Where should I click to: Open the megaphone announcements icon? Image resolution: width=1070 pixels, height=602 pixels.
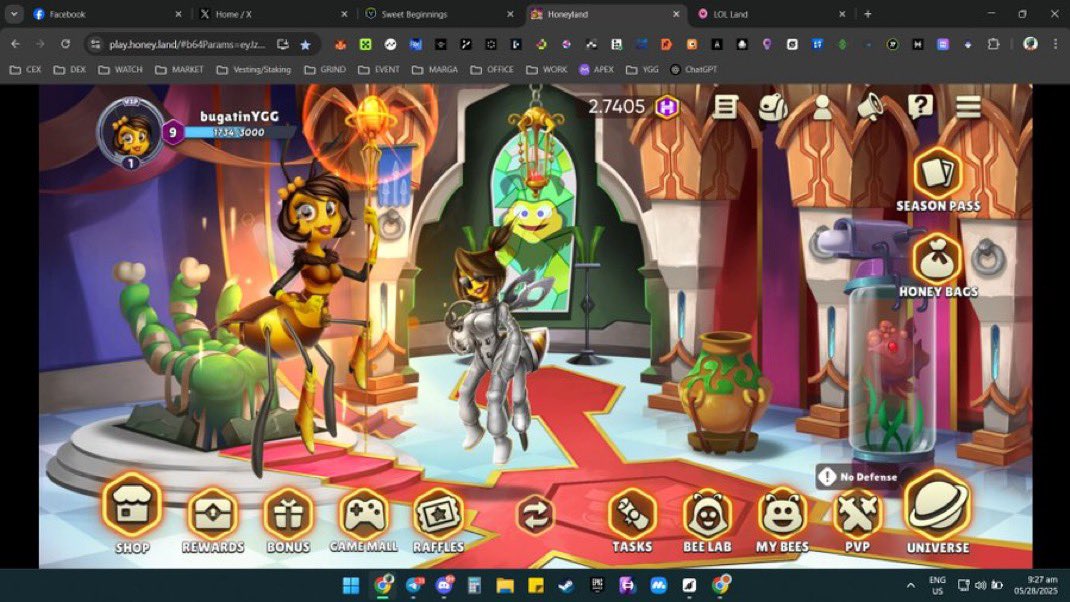871,107
